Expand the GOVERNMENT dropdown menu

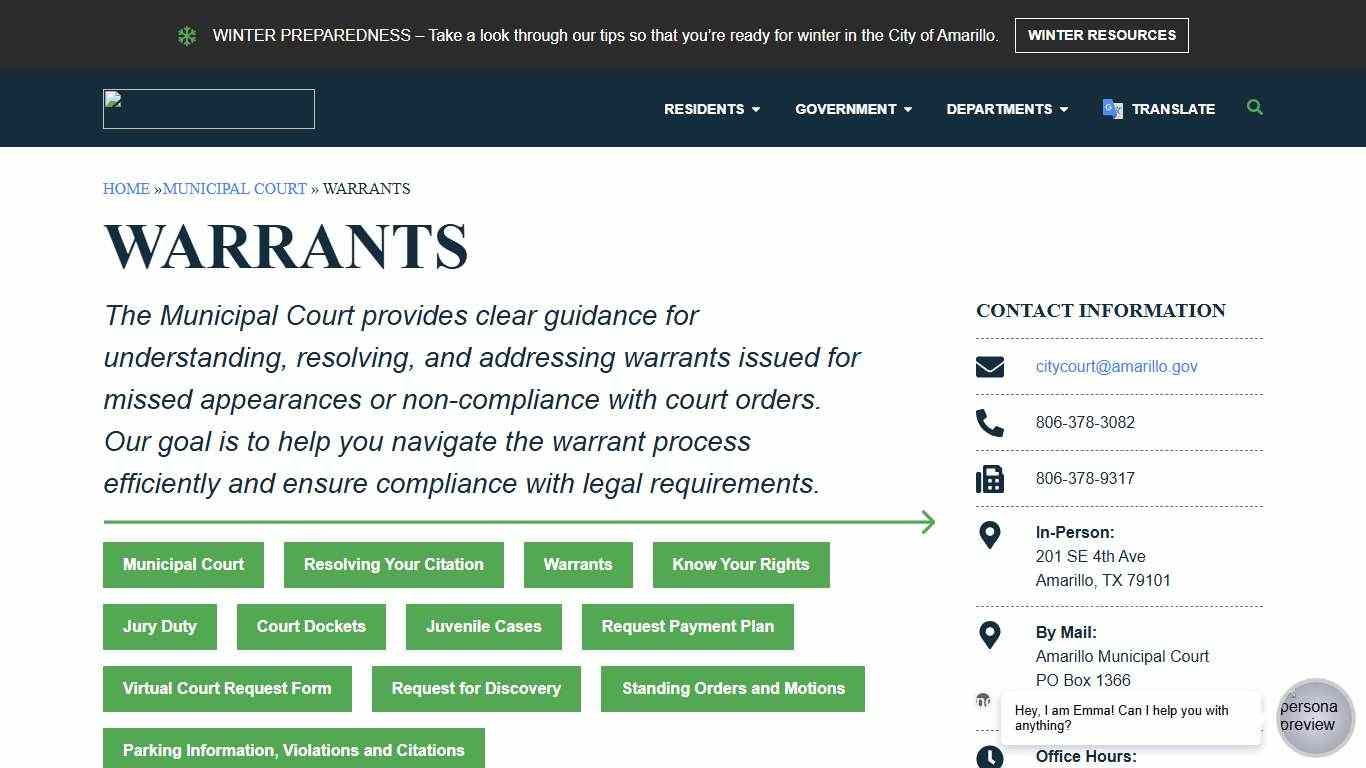click(x=853, y=109)
